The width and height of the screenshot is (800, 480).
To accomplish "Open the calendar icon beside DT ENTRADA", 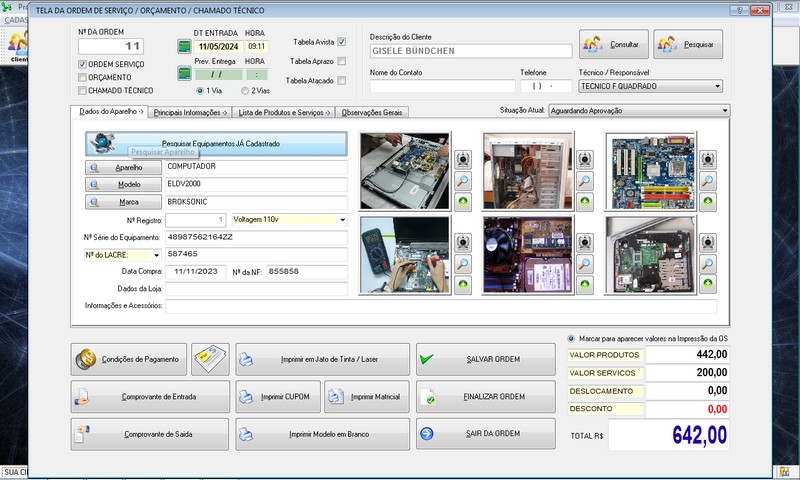I will [x=184, y=46].
